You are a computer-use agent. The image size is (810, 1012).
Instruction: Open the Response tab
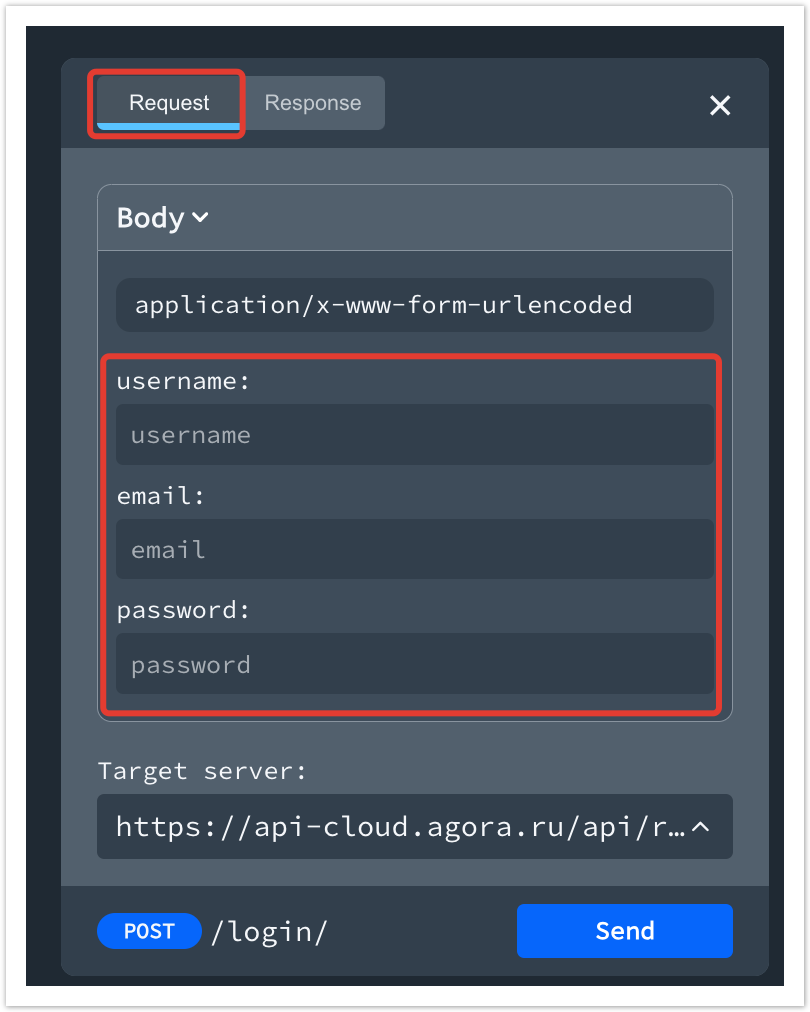pyautogui.click(x=313, y=103)
